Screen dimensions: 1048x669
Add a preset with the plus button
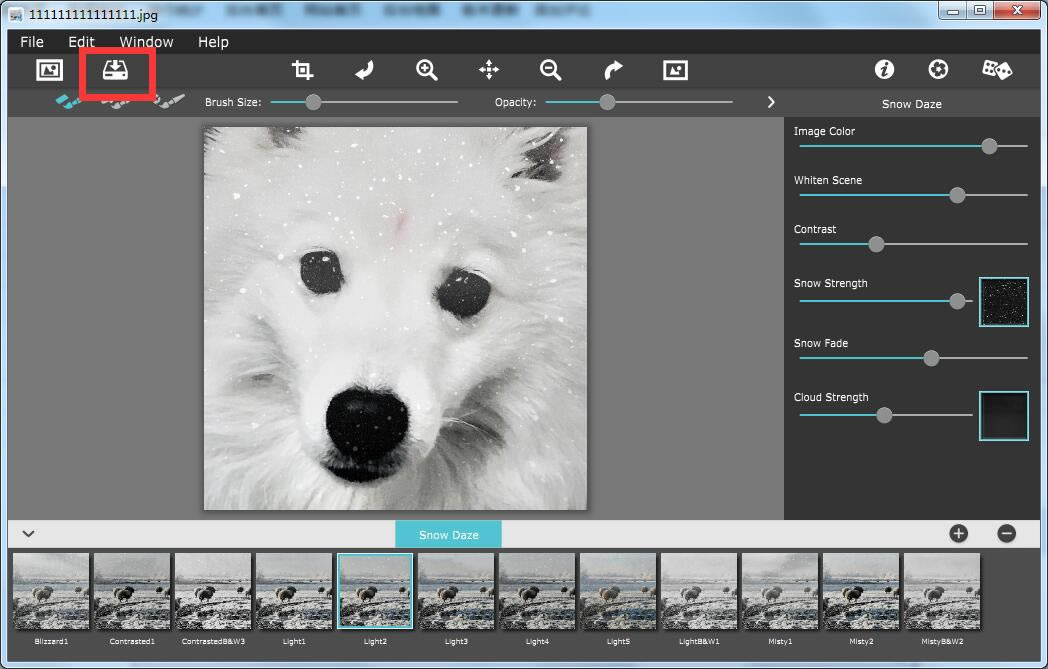958,534
